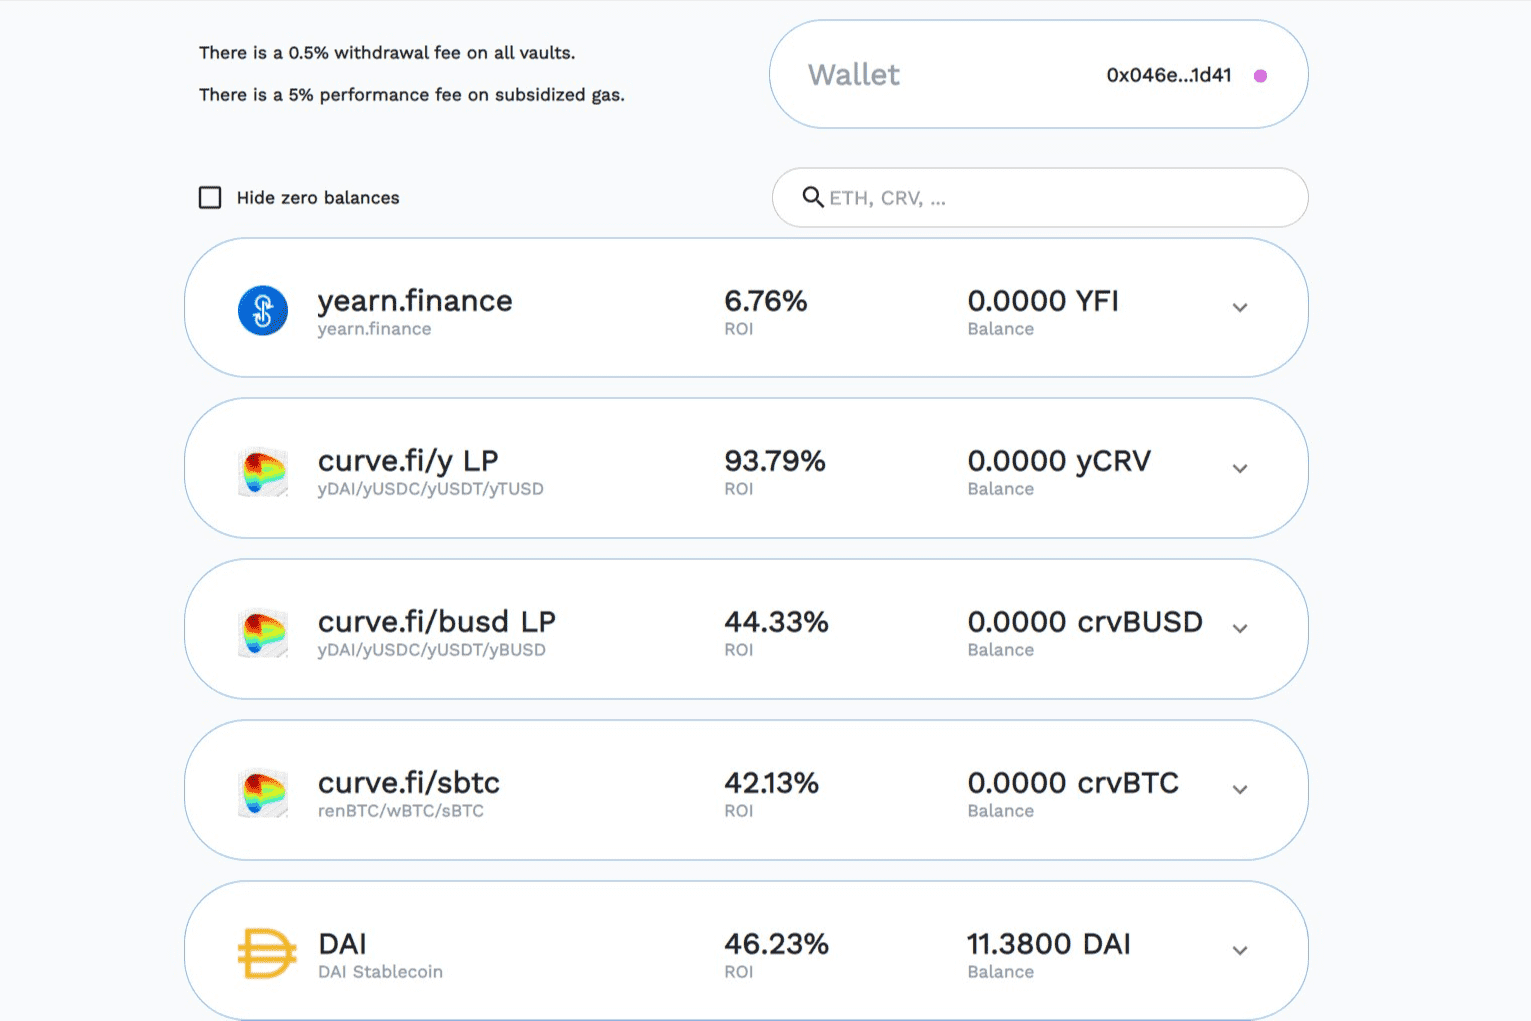Check the box beside Hide zero balances label
This screenshot has height=1021, width=1531.
tap(210, 197)
